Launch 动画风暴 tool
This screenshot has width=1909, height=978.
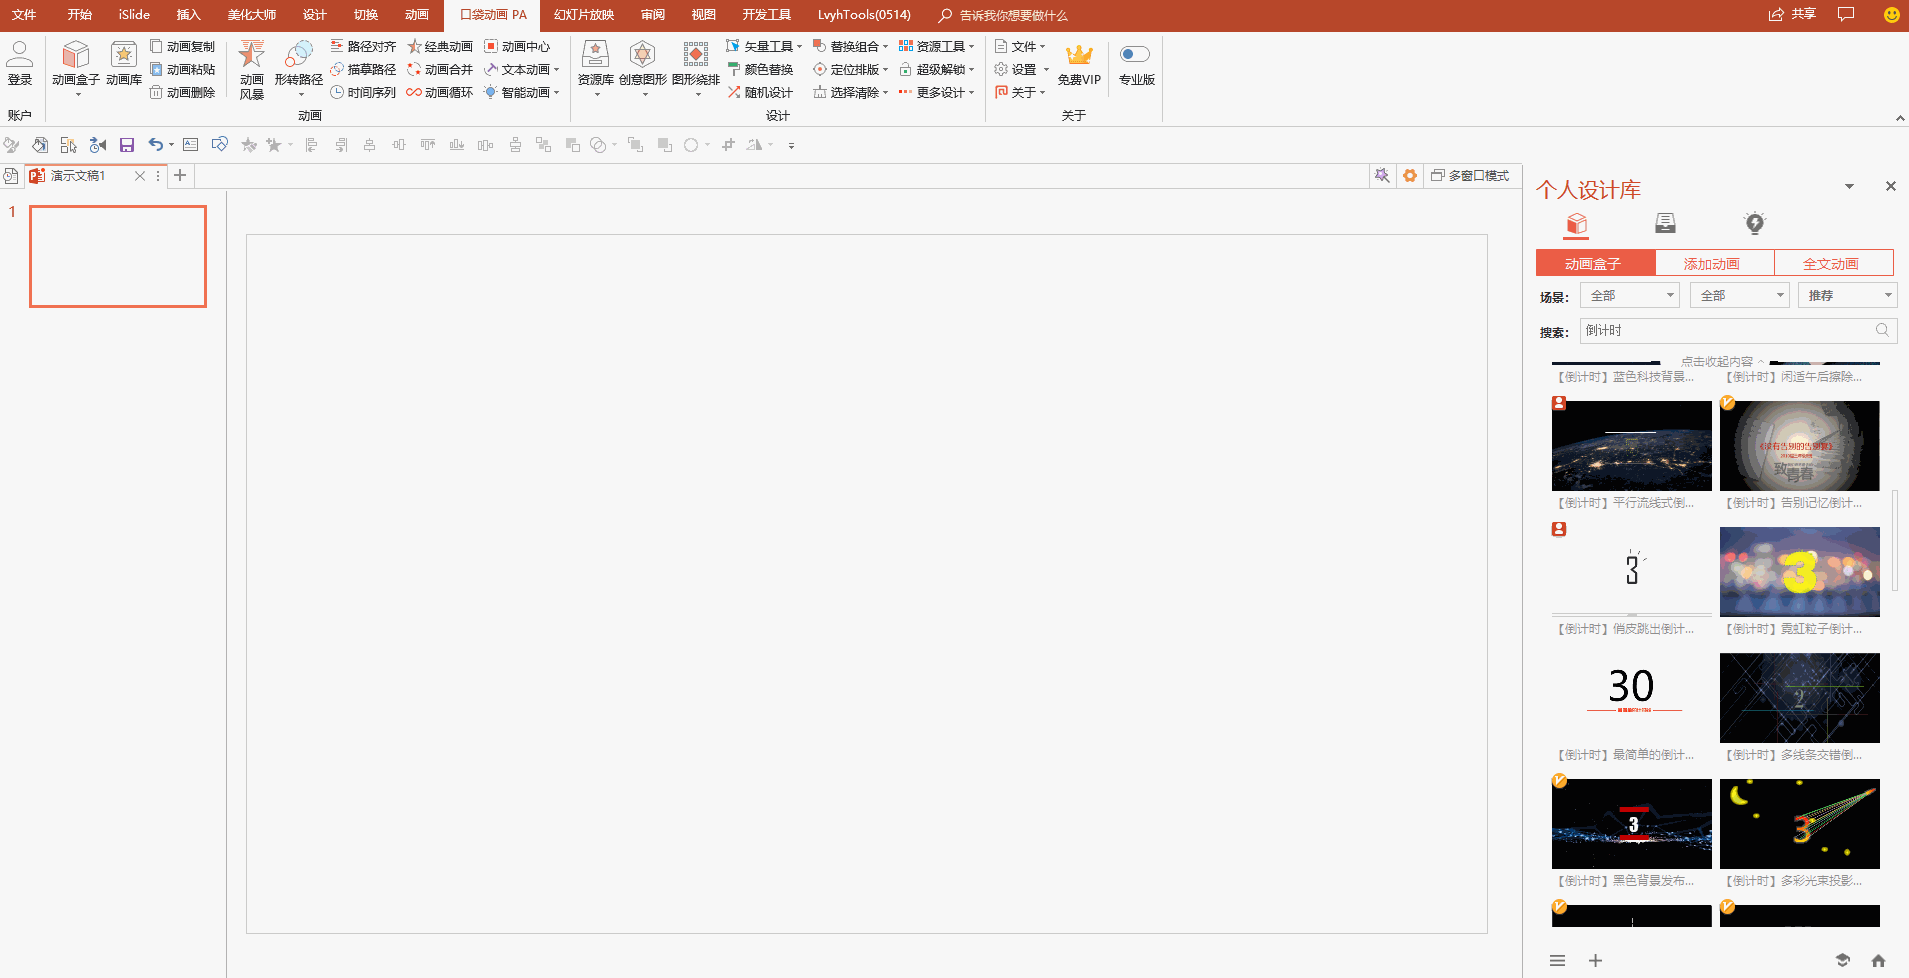pos(252,70)
